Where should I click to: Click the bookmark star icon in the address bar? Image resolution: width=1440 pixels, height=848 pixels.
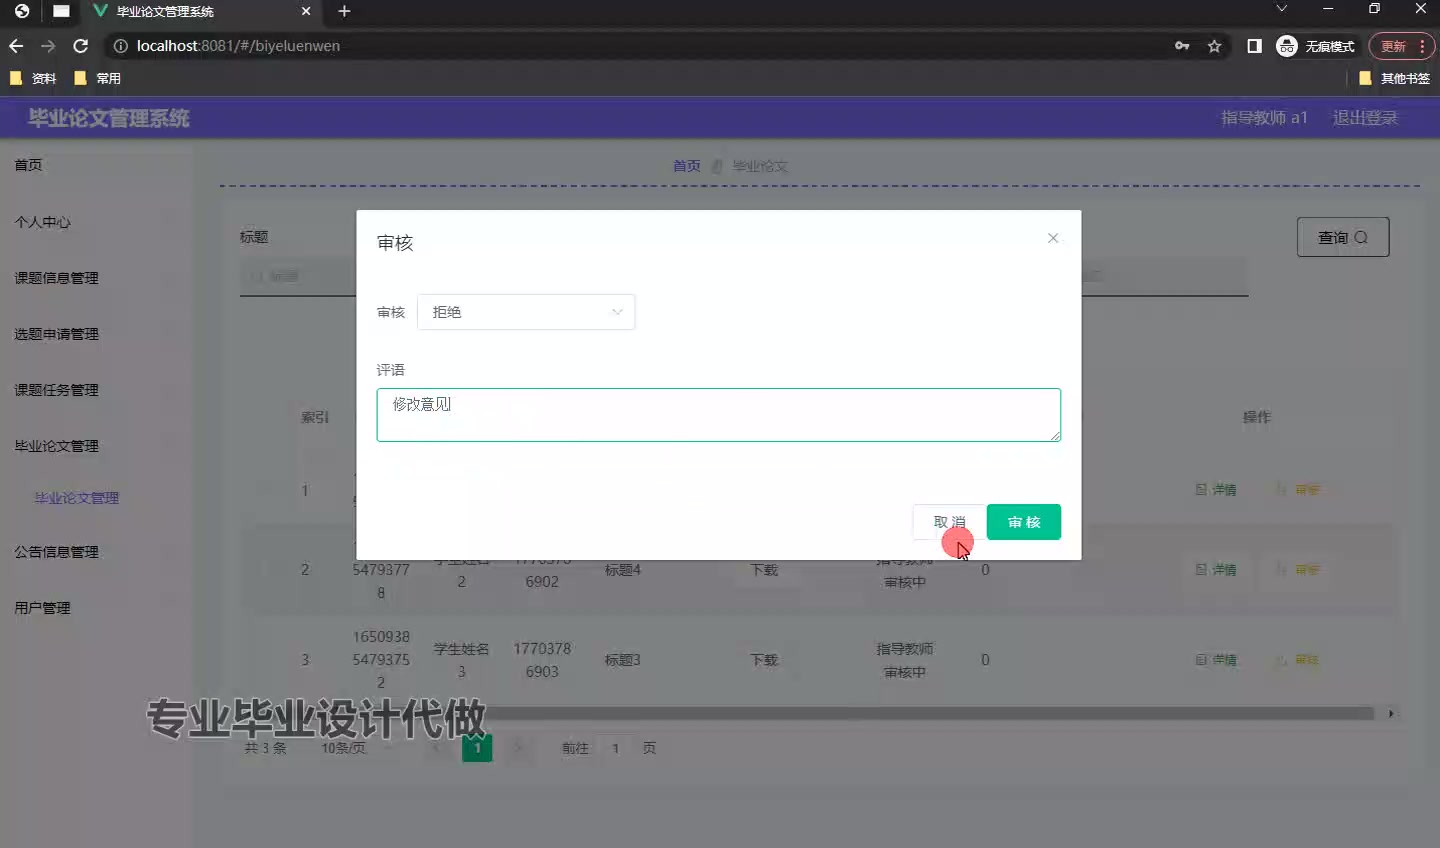(x=1213, y=46)
